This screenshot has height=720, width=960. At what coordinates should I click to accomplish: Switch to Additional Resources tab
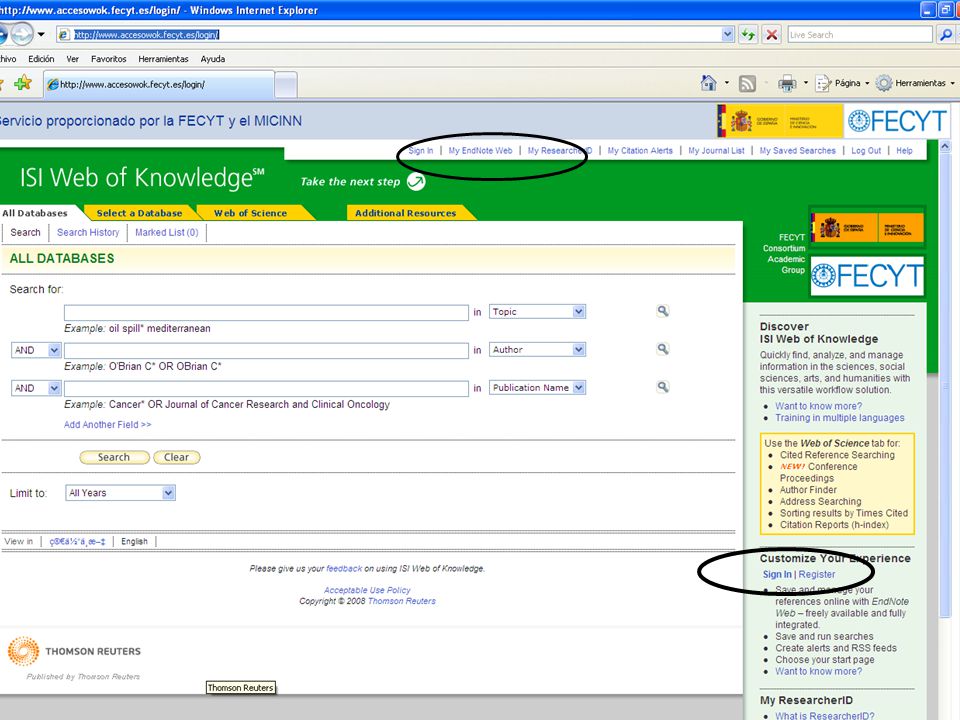point(405,213)
